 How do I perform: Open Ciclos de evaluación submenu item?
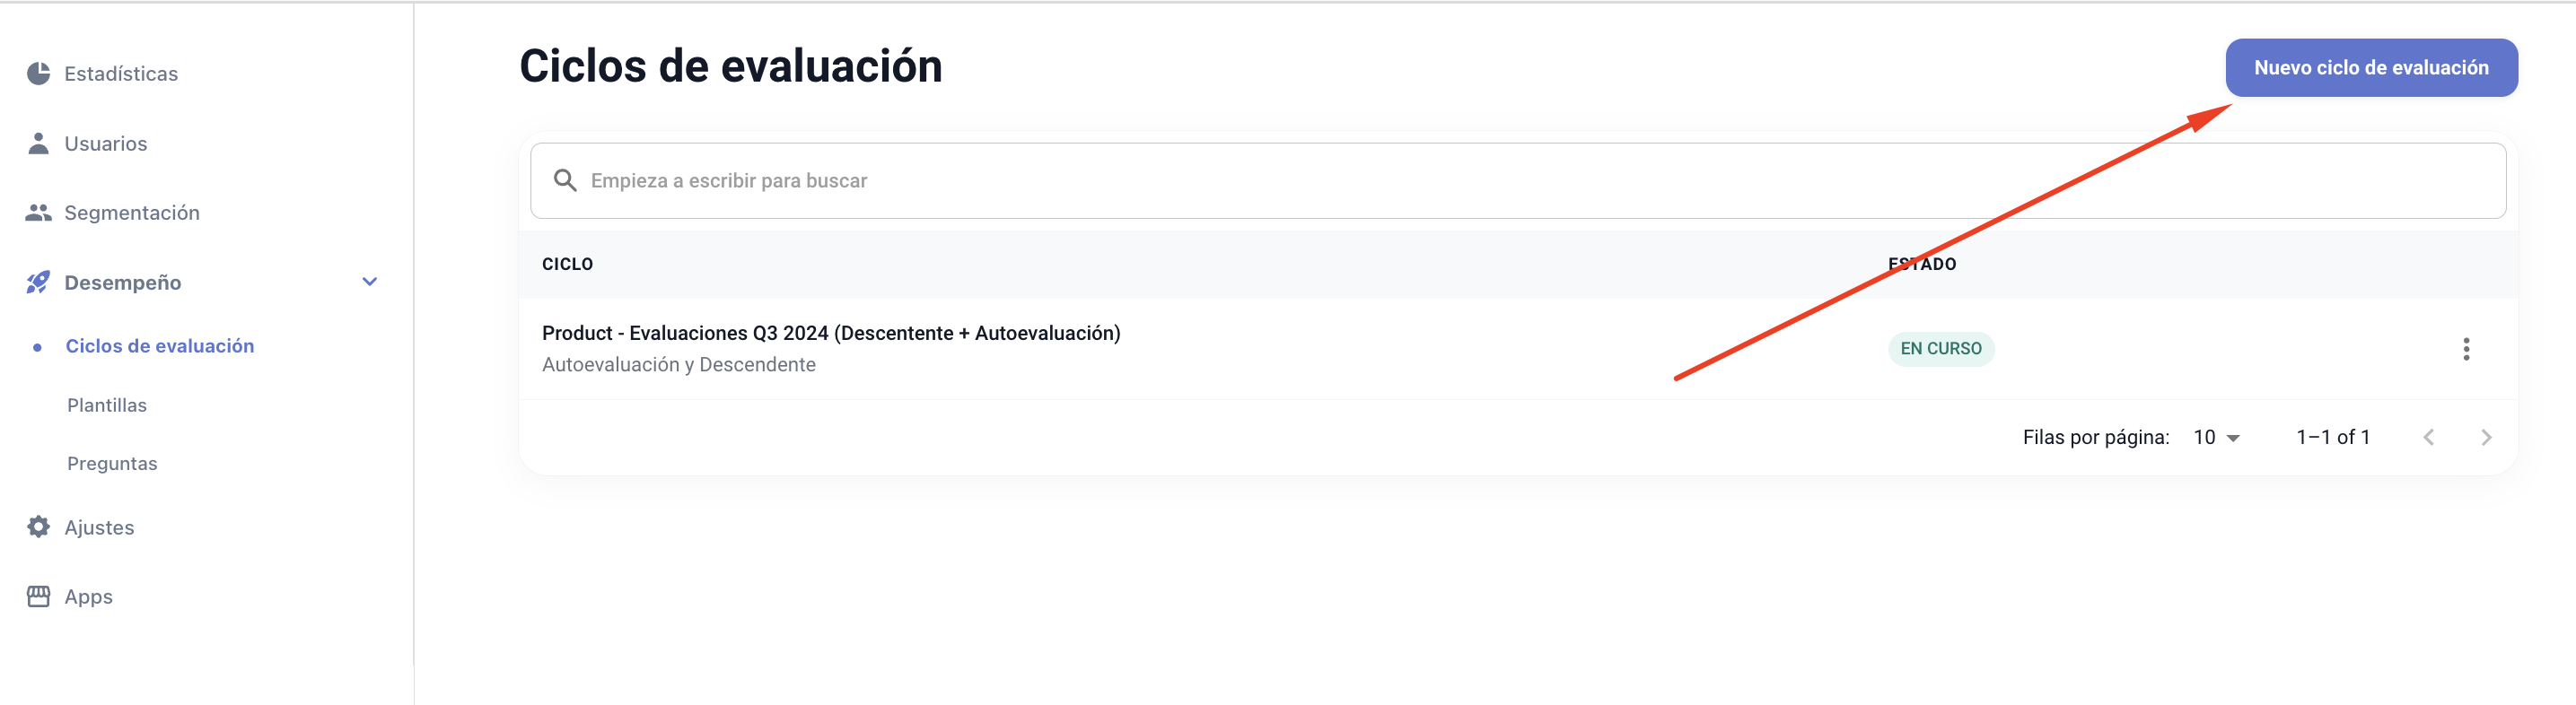[160, 346]
